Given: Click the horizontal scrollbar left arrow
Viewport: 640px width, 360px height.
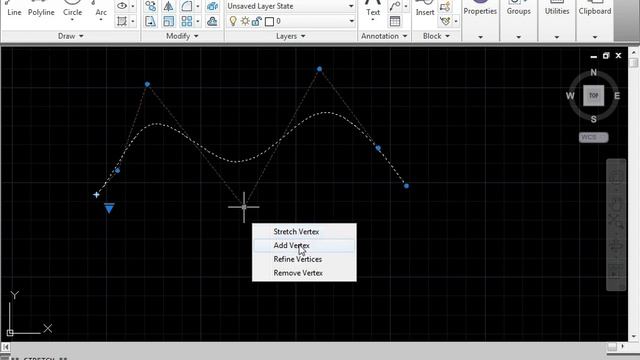Looking at the screenshot, I should coord(5,347).
